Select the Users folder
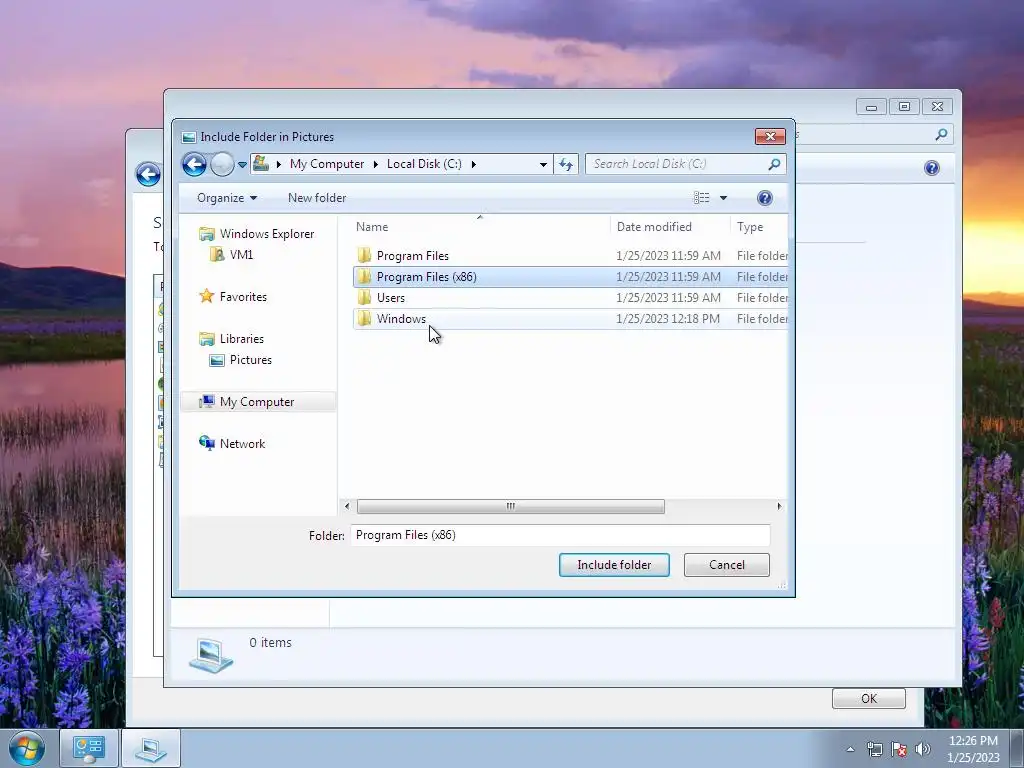This screenshot has width=1024, height=768. pyautogui.click(x=570, y=298)
